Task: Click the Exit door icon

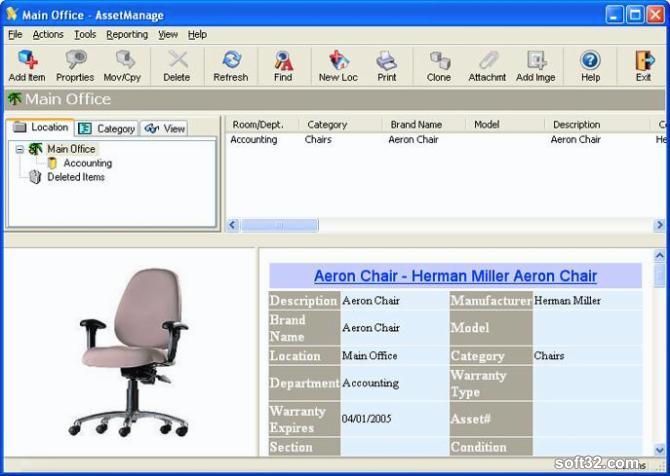Action: click(x=644, y=60)
